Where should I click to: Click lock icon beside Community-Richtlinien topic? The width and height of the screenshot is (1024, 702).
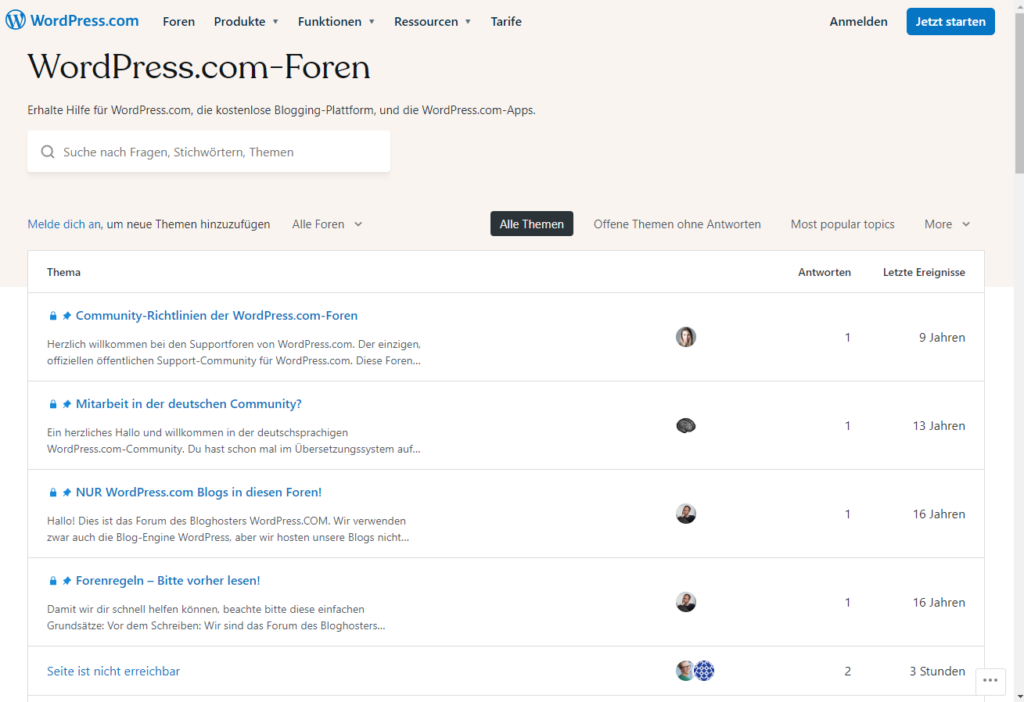53,316
